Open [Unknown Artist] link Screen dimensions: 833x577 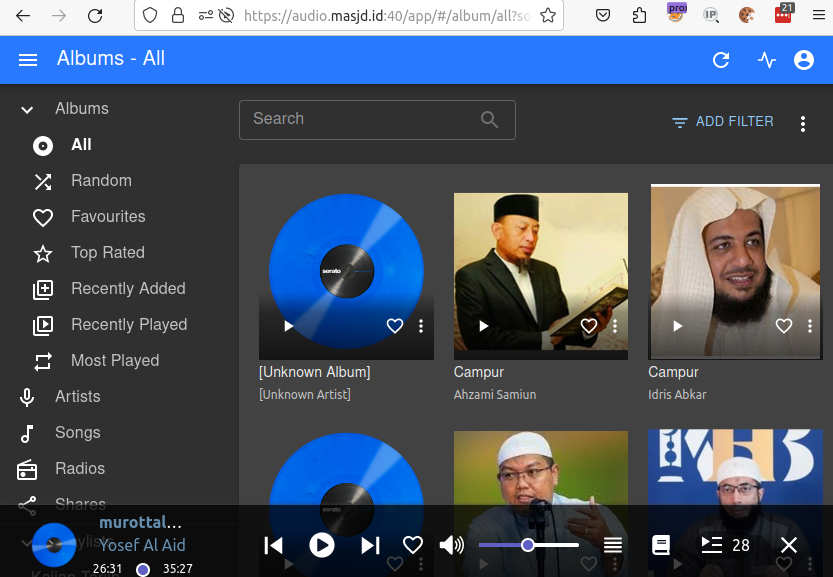(x=304, y=395)
